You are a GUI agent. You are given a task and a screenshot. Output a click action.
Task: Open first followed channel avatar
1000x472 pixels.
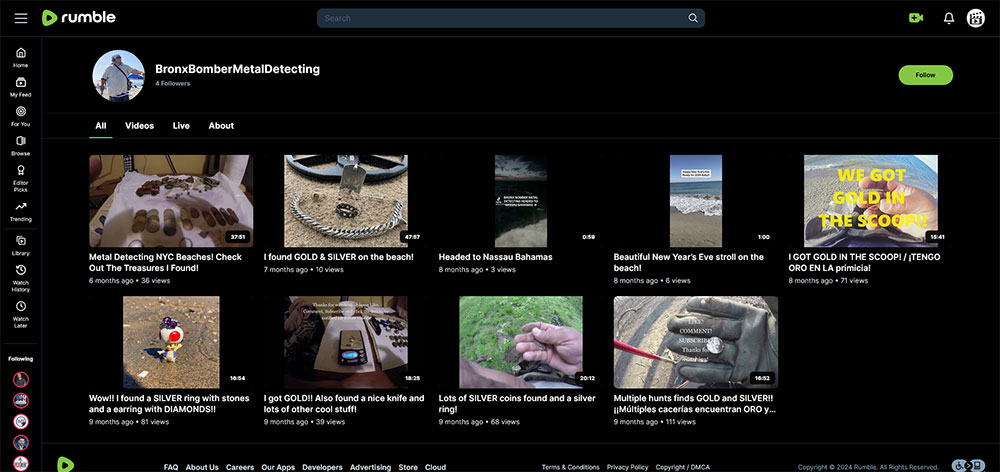tap(21, 380)
